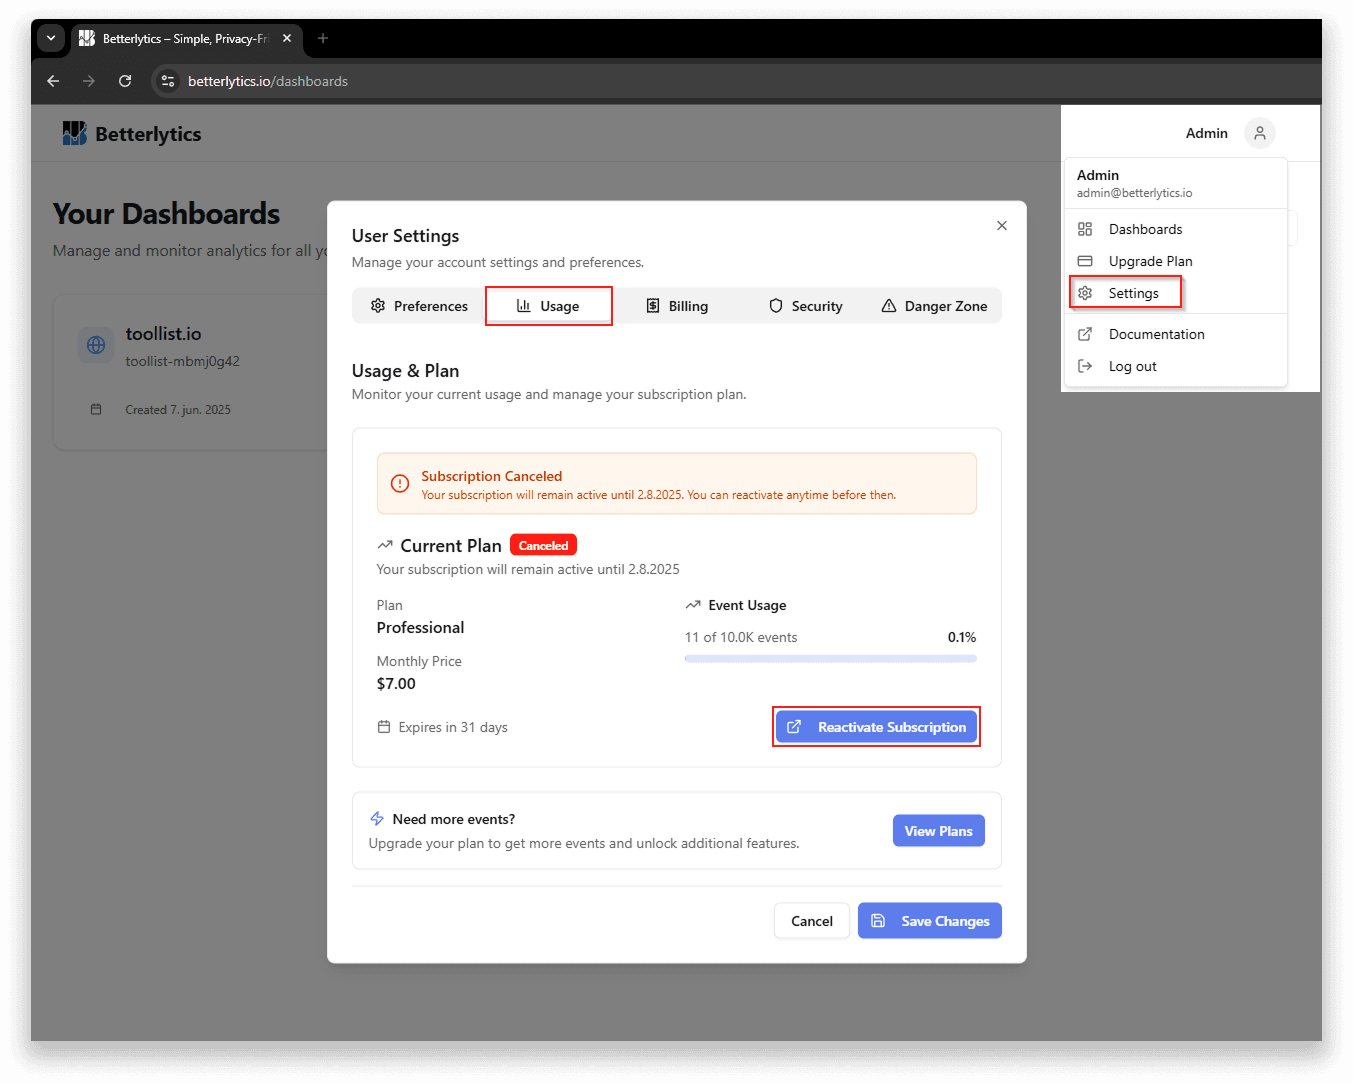Click the Event Usage progress bar

[x=830, y=658]
